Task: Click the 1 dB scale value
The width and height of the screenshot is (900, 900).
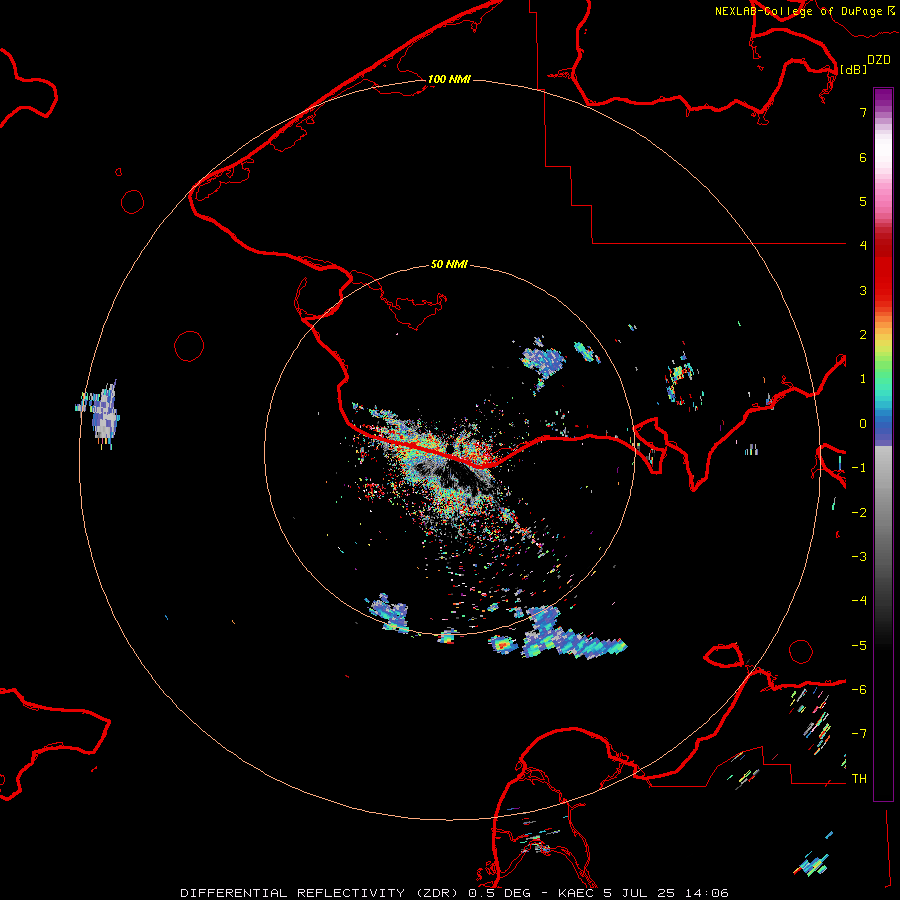Action: (x=863, y=379)
